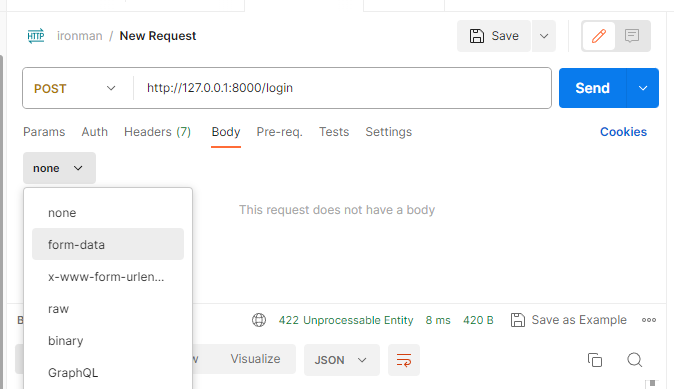Send the request with the Send button
This screenshot has width=674, height=389.
pyautogui.click(x=593, y=88)
